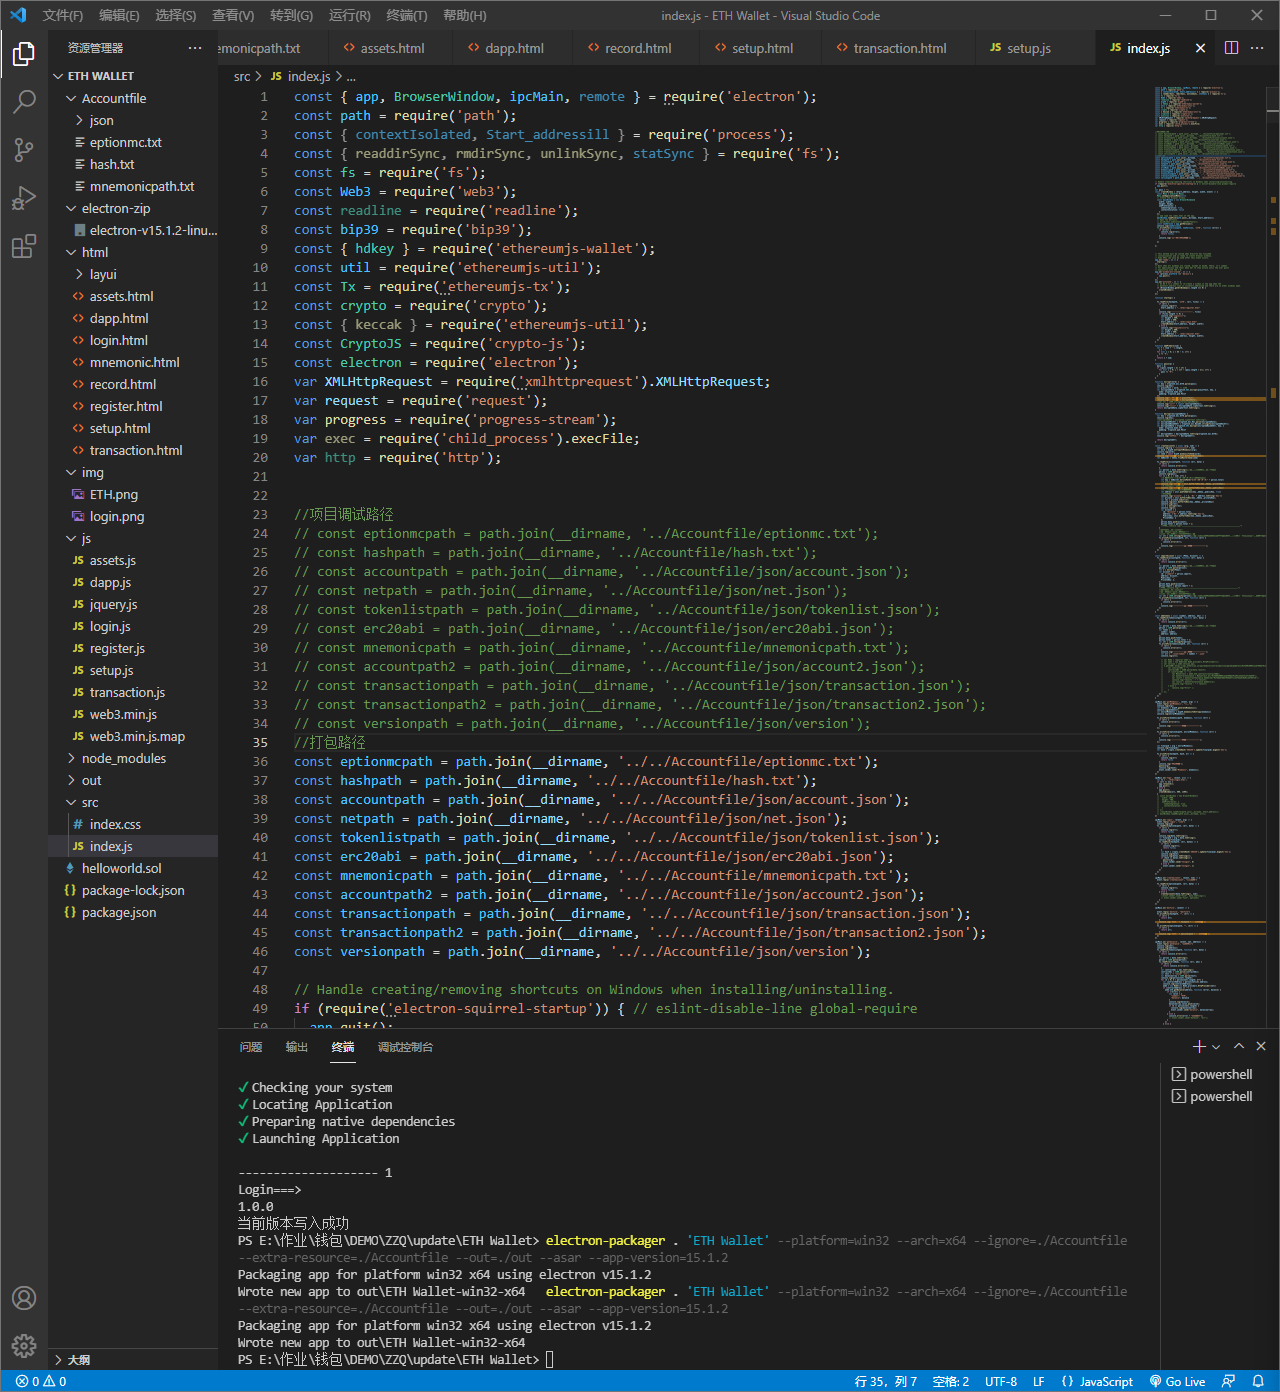
Task: Click the 空格: 2 indentation indicator
Action: [x=951, y=1381]
